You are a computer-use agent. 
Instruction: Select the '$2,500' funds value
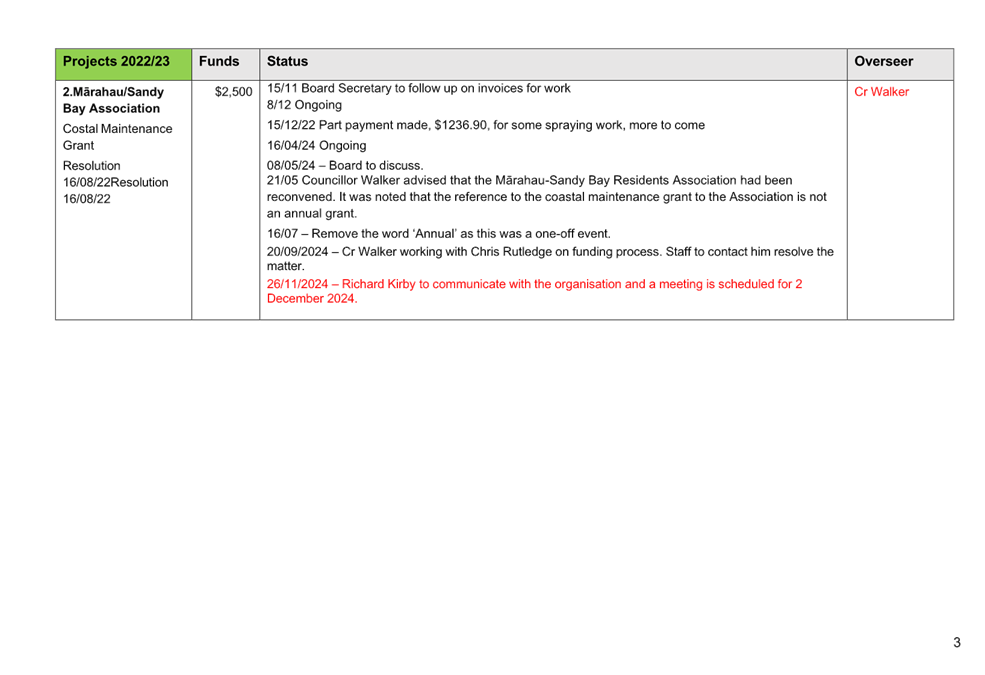(233, 92)
